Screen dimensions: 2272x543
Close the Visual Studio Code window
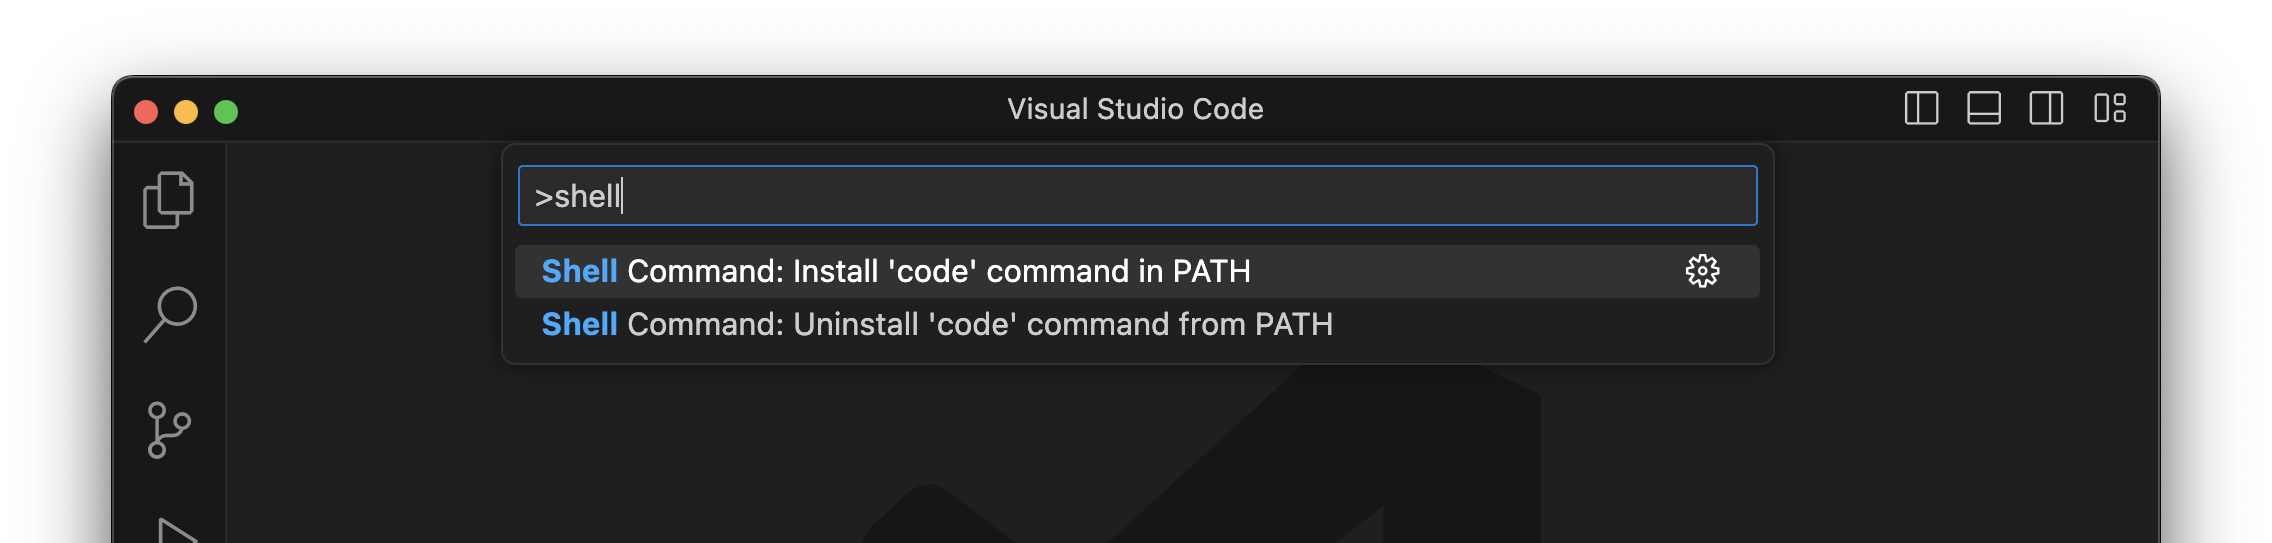(146, 111)
